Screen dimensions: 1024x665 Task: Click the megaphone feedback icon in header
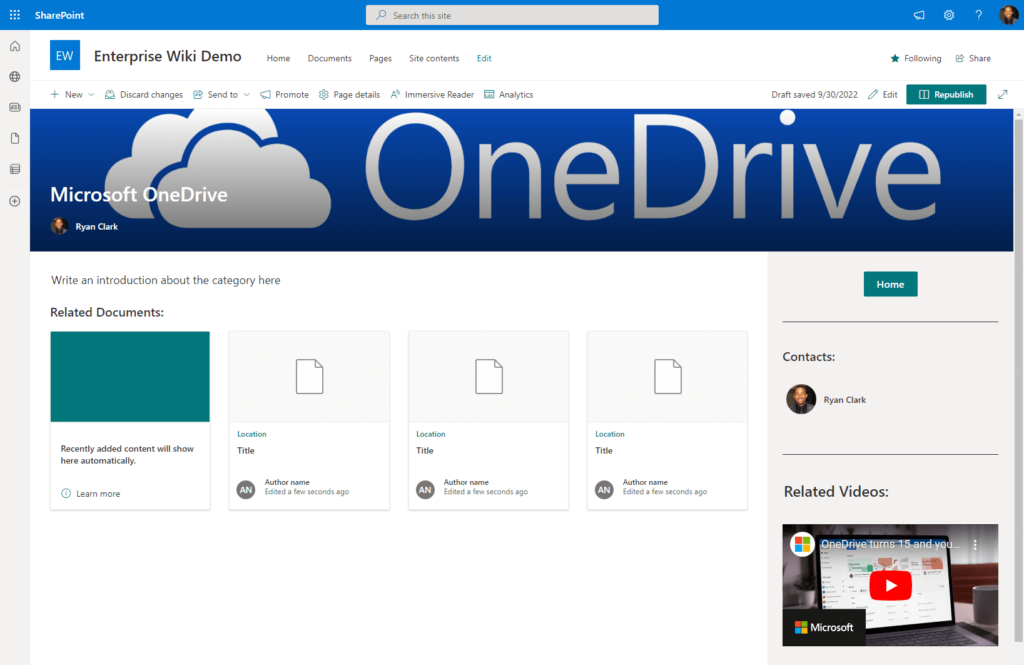click(x=919, y=15)
